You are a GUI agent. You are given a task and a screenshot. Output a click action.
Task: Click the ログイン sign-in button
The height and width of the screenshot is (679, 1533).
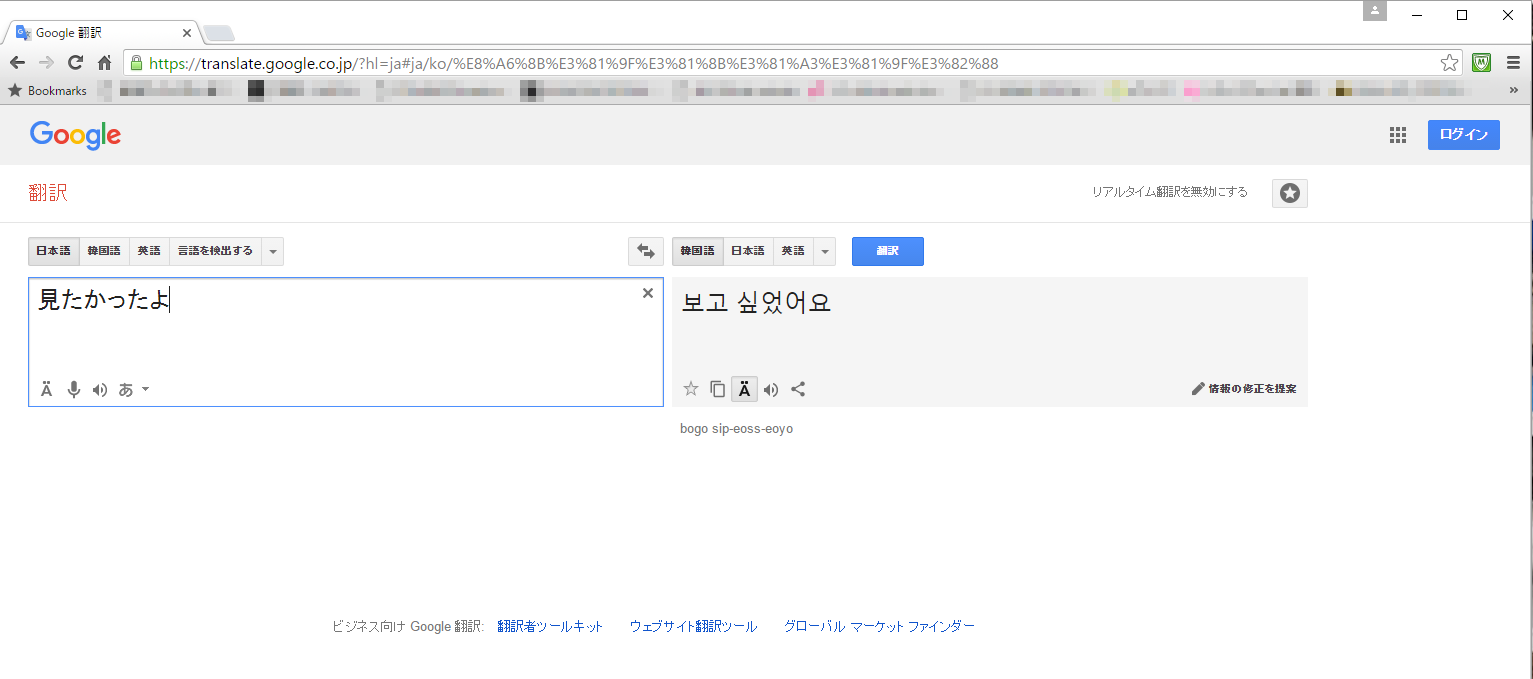(x=1464, y=135)
